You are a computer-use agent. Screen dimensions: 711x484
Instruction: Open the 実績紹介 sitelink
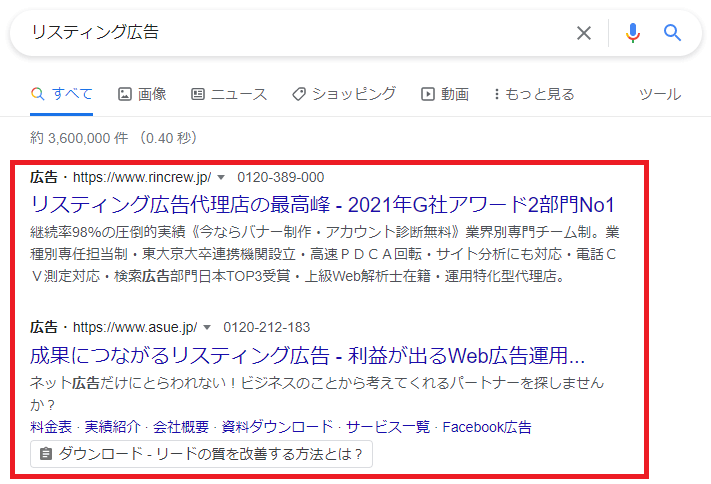pos(112,427)
